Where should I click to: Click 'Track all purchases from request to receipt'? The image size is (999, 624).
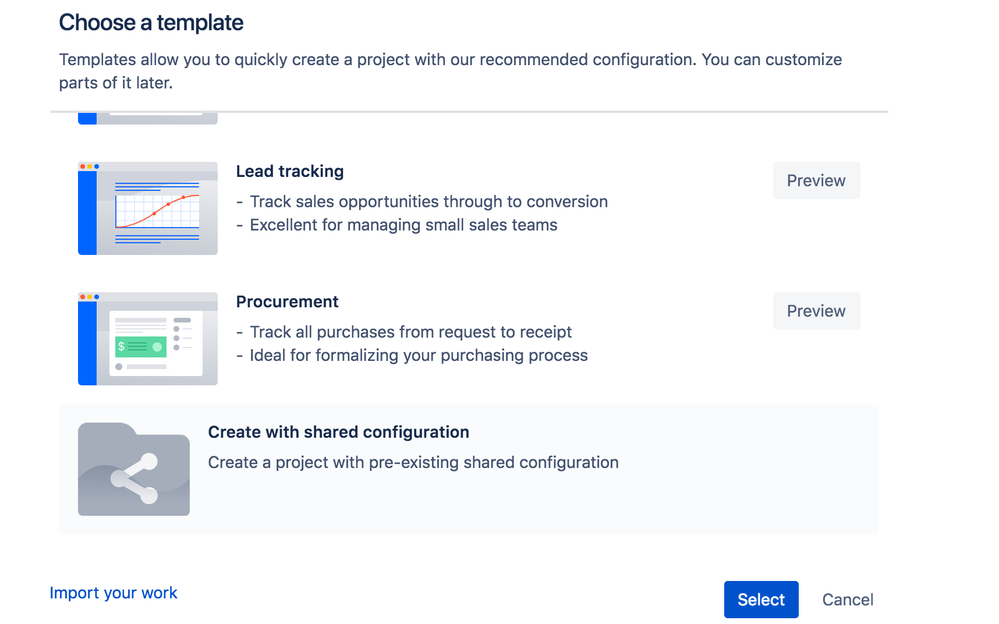tap(410, 331)
